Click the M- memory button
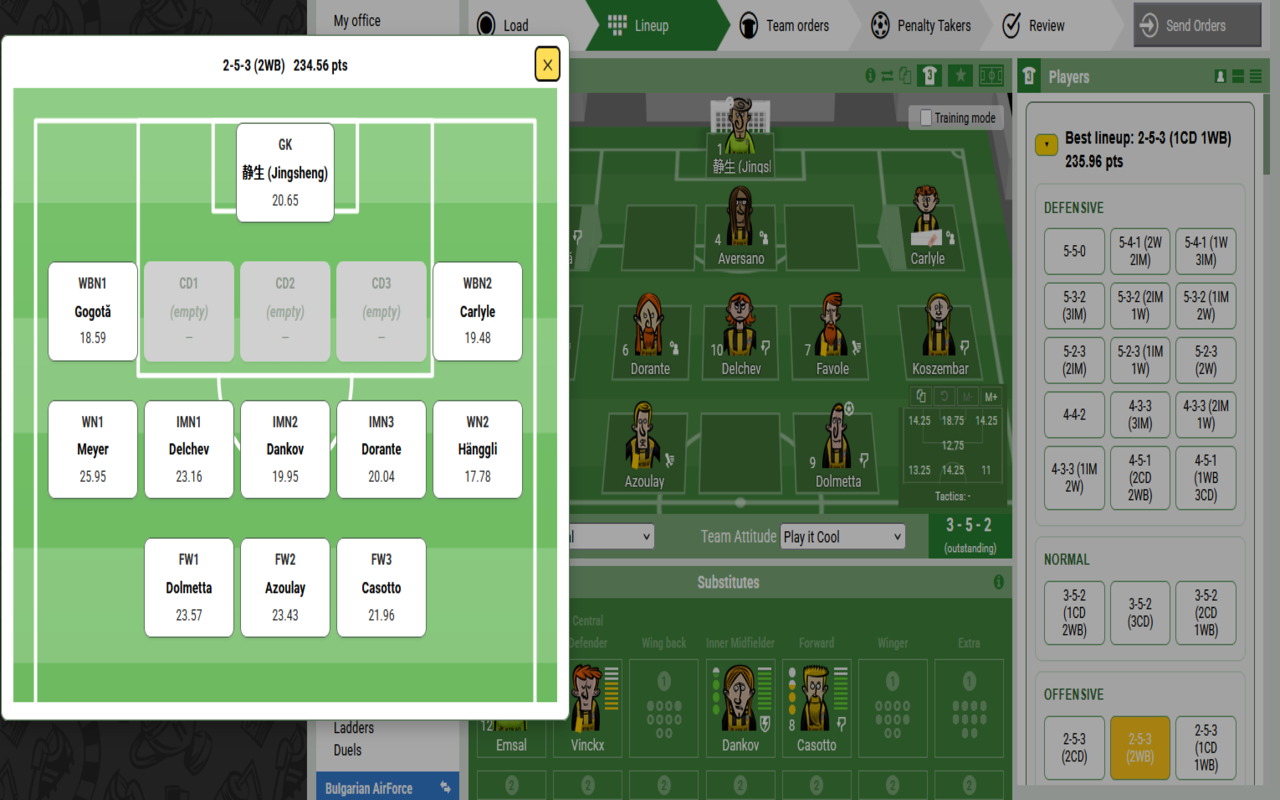 [967, 396]
